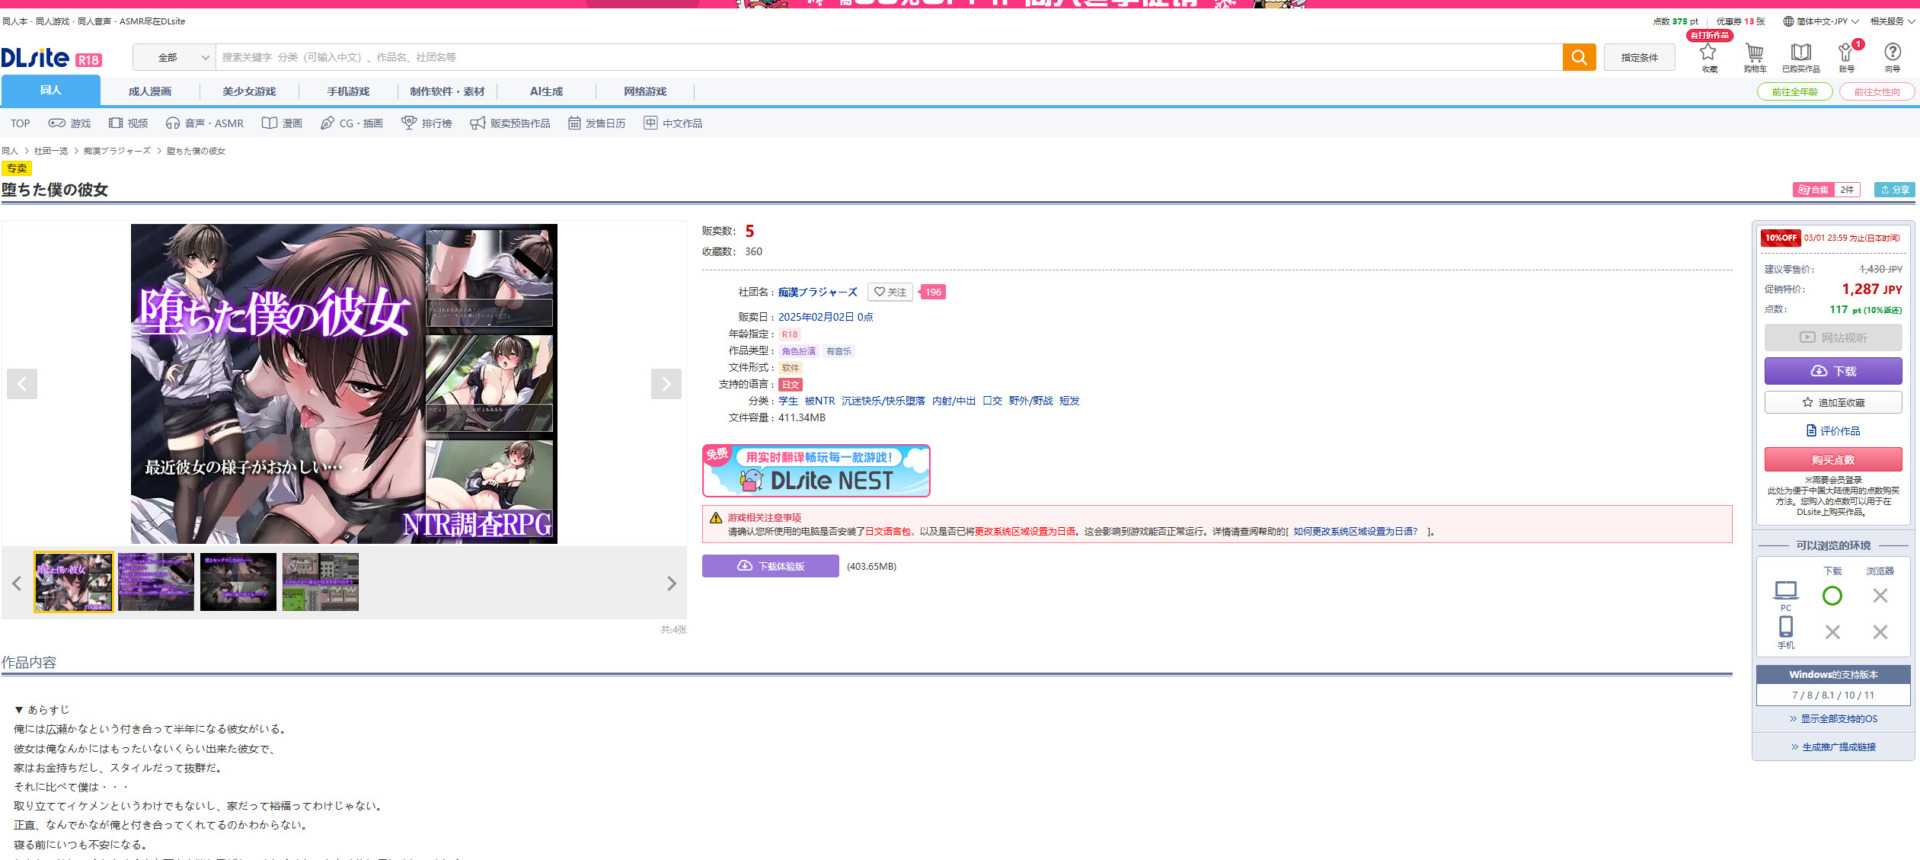Click the 前往女性向 button
The height and width of the screenshot is (860, 1920).
coord(1877,92)
